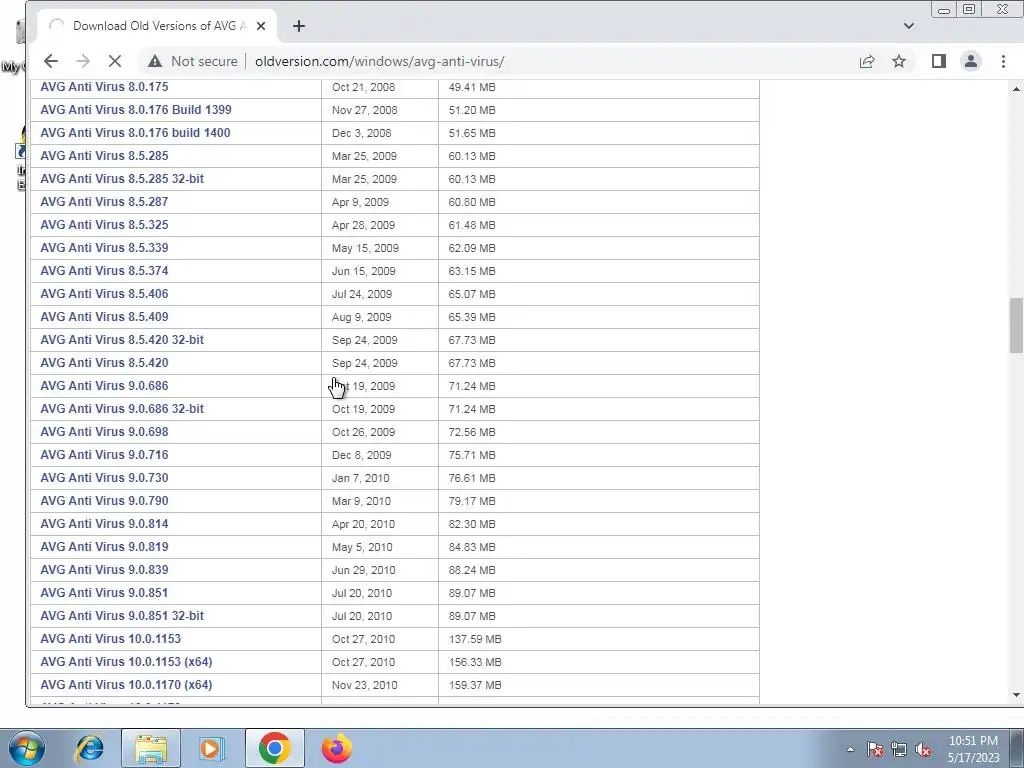
Task: Click the date Dec 8, 2009
Action: (361, 455)
